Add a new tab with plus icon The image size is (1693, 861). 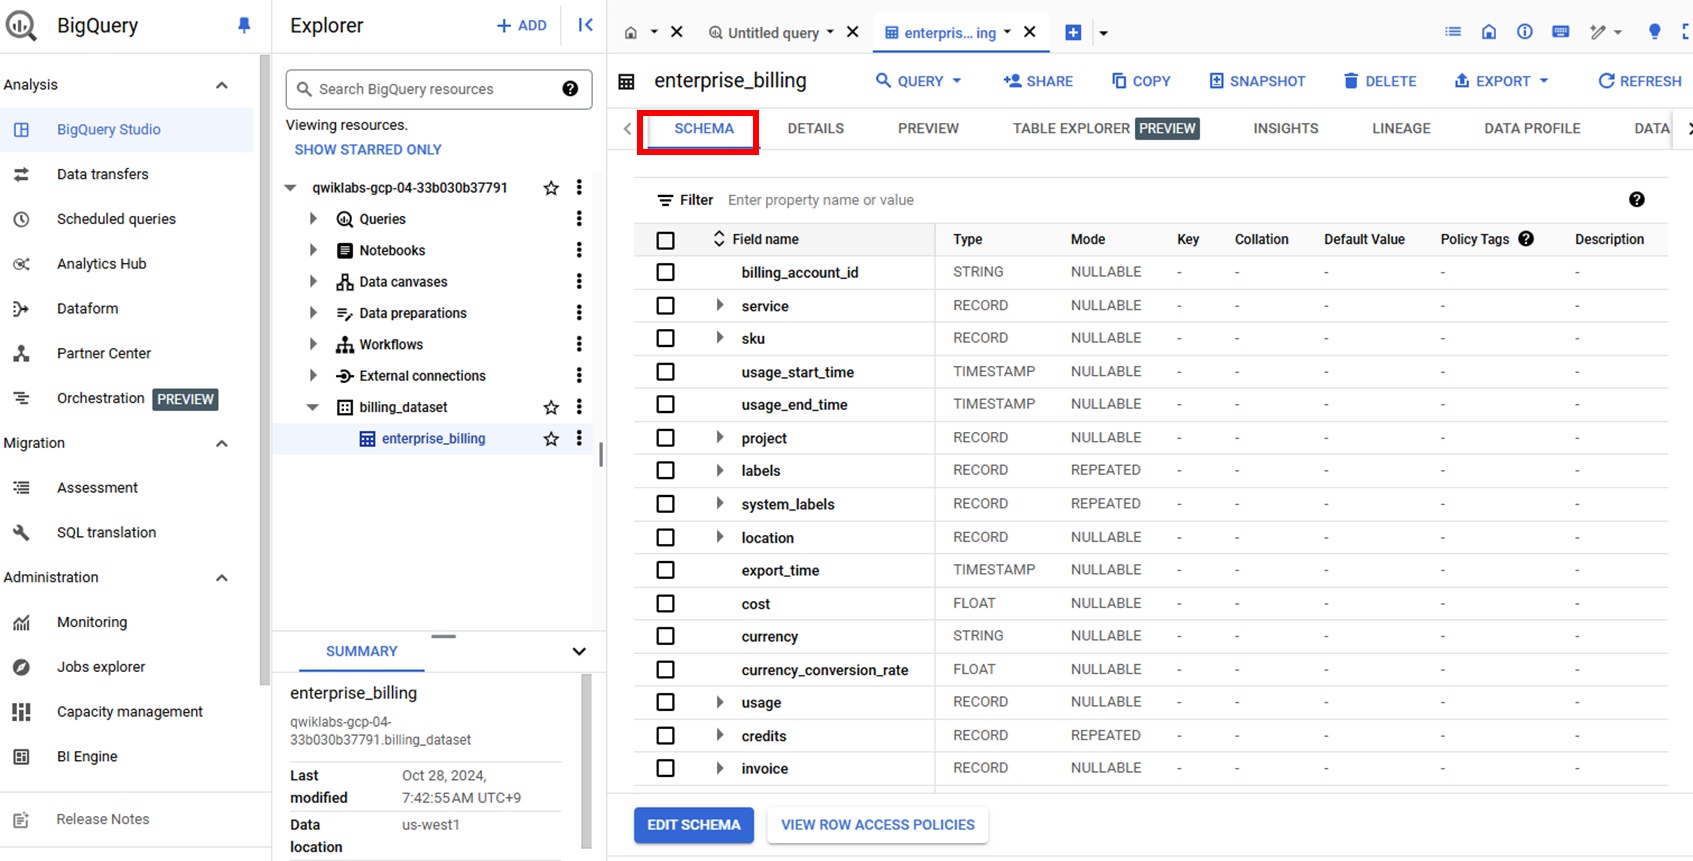click(x=1073, y=32)
